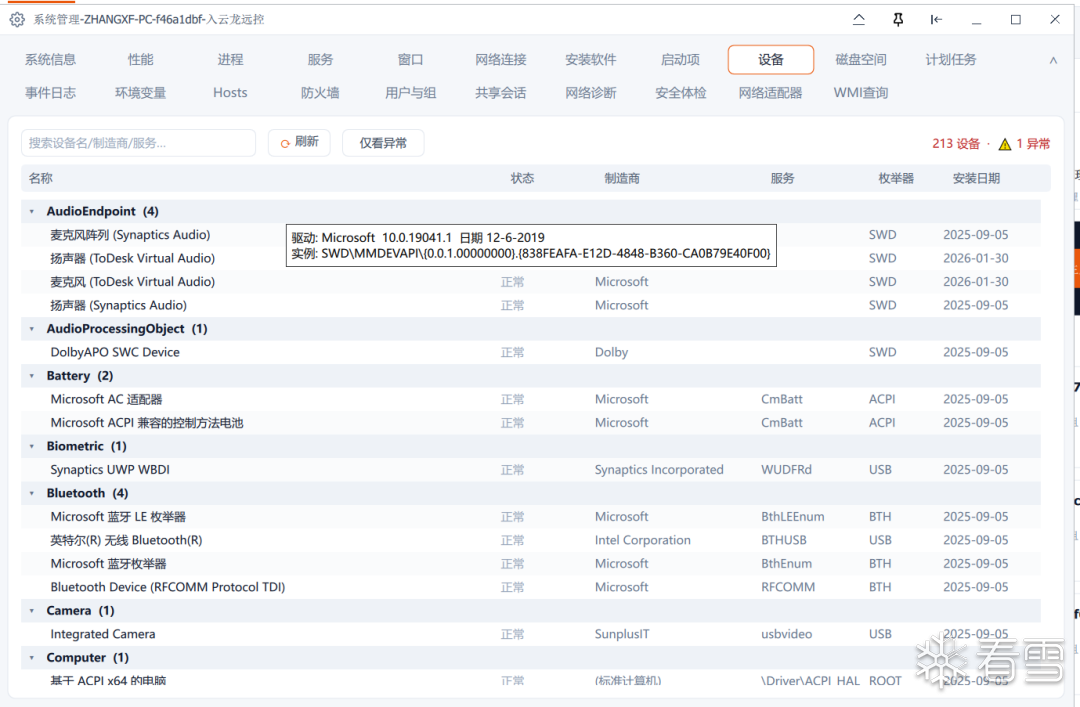Click the 状态 column header
The image size is (1080, 707).
click(522, 178)
